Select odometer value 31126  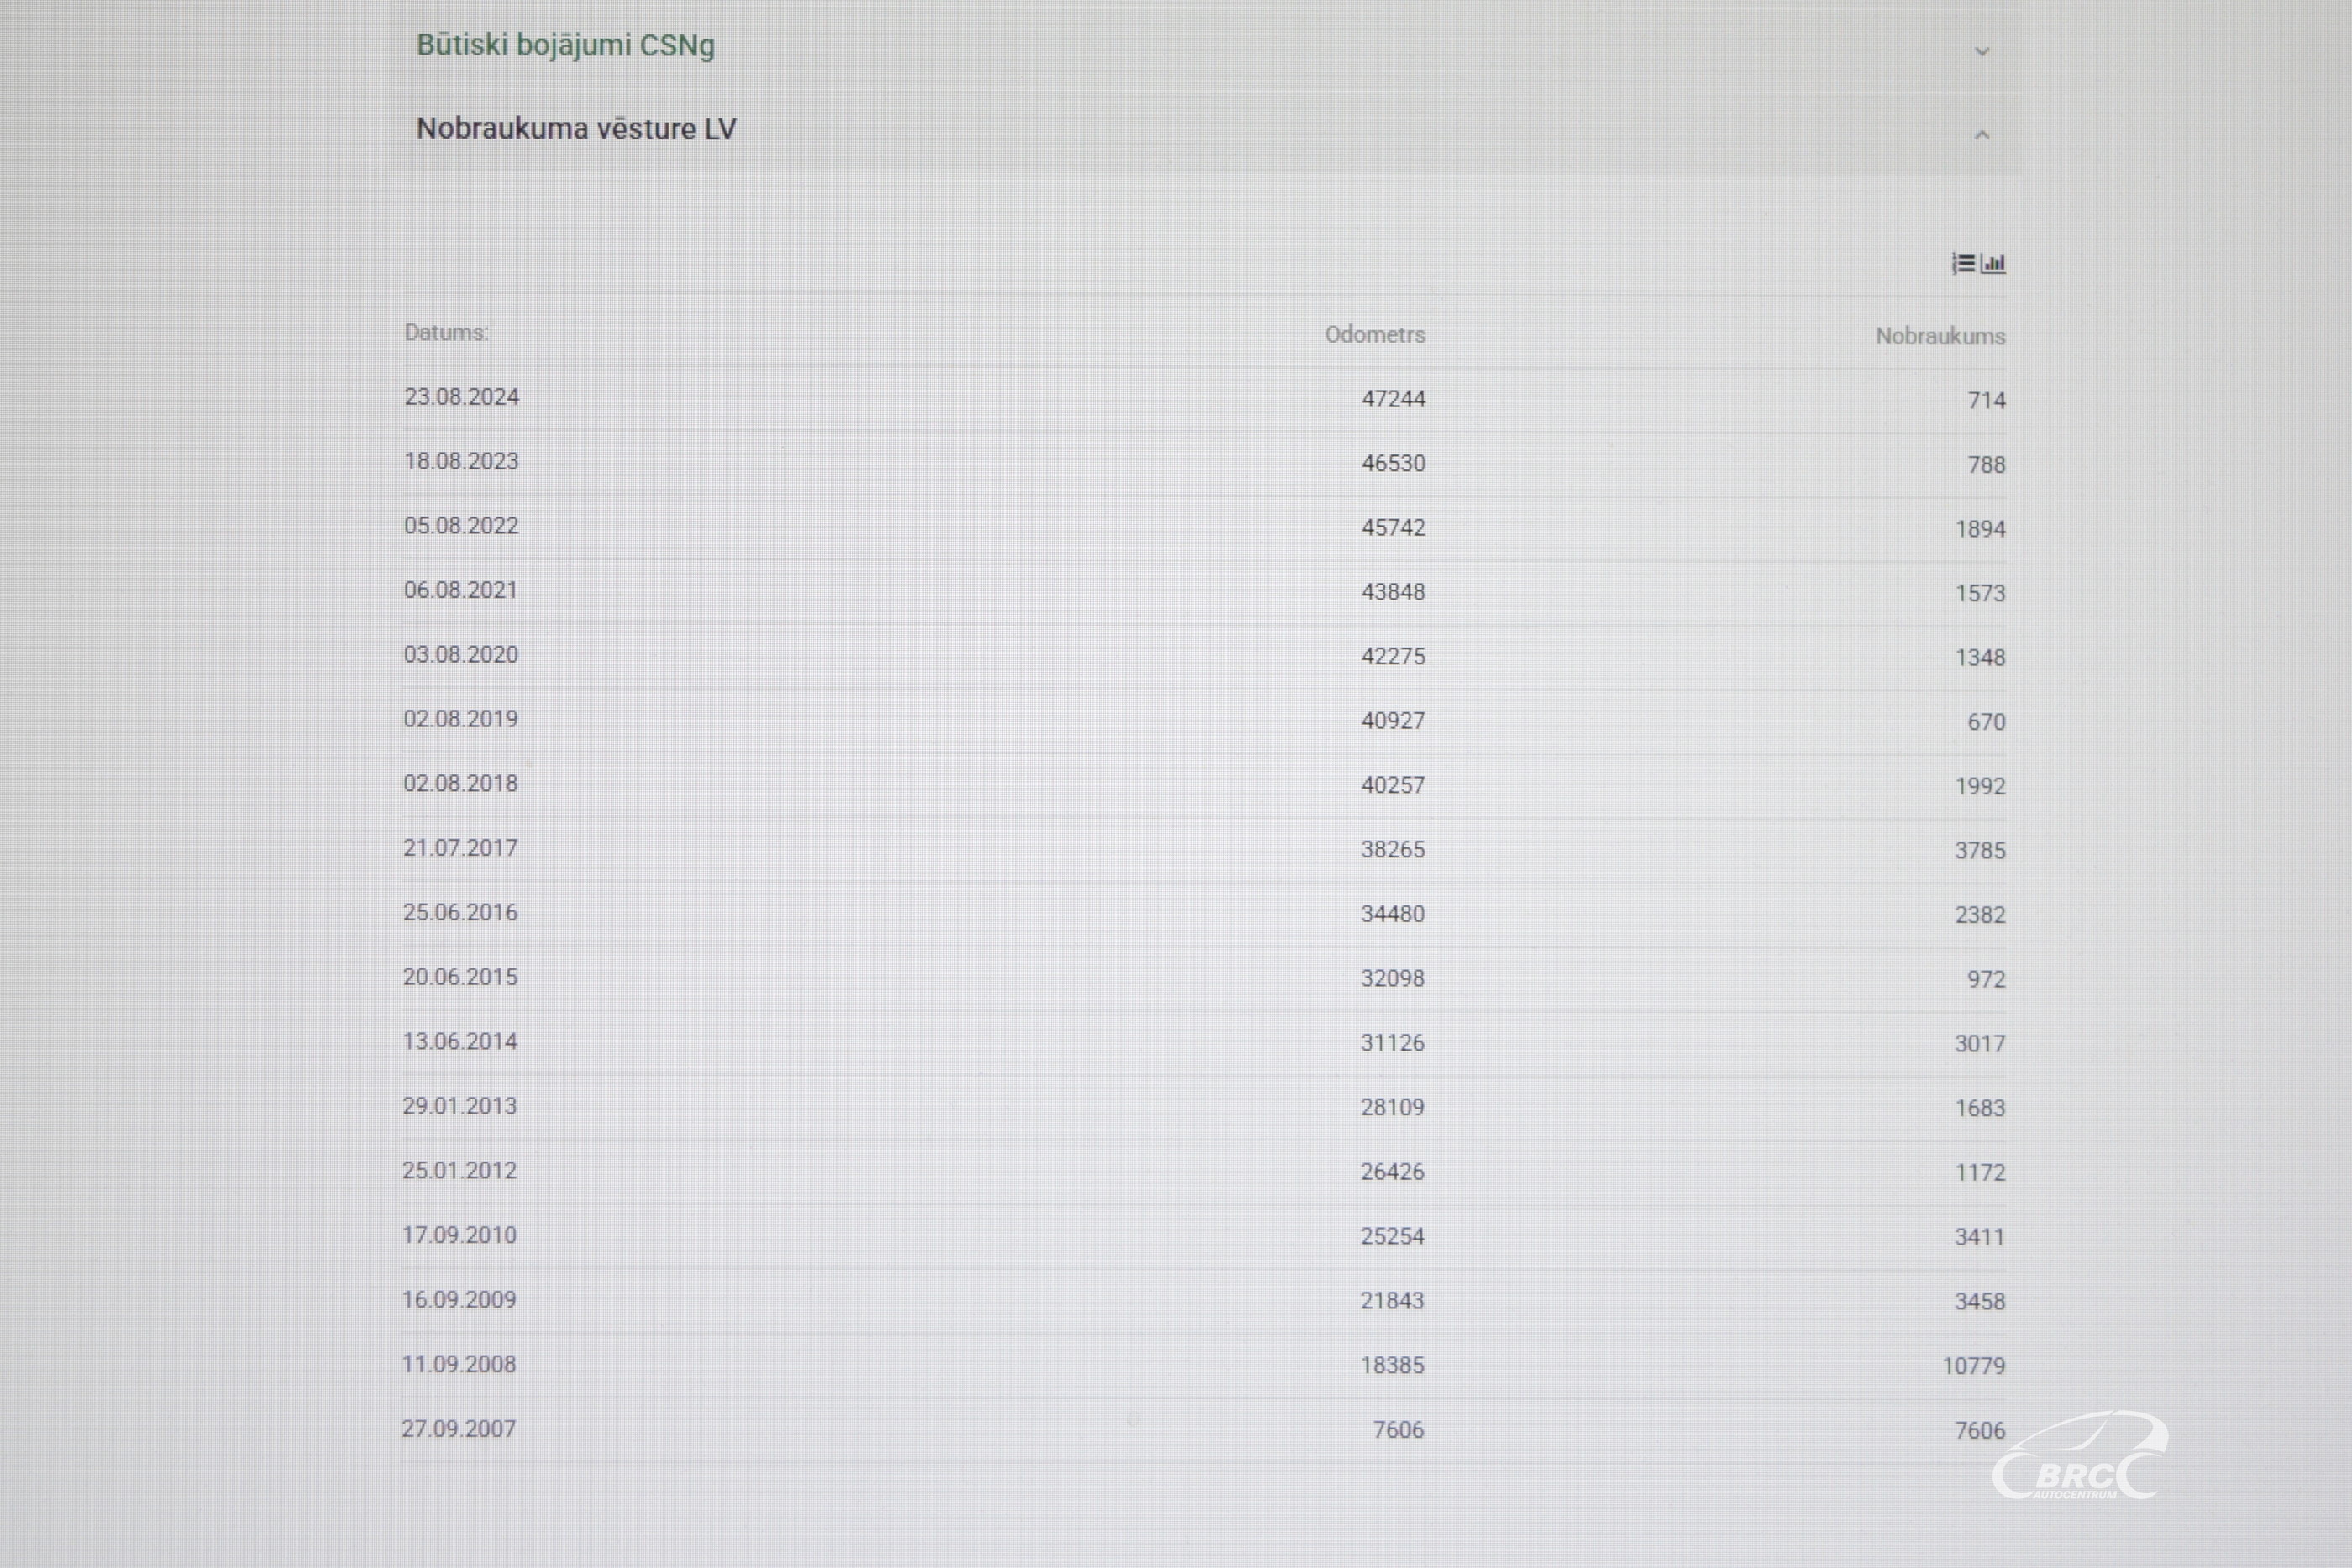[1392, 1043]
